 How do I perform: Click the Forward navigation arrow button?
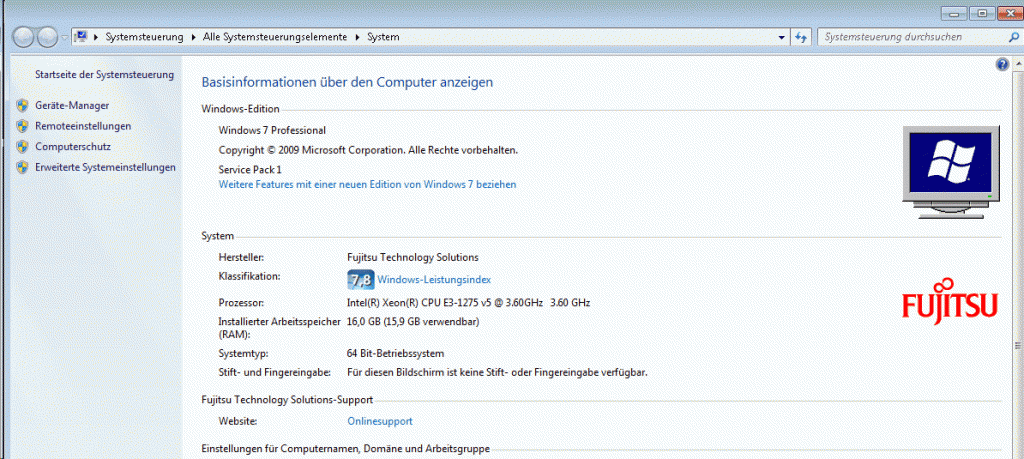pos(48,38)
